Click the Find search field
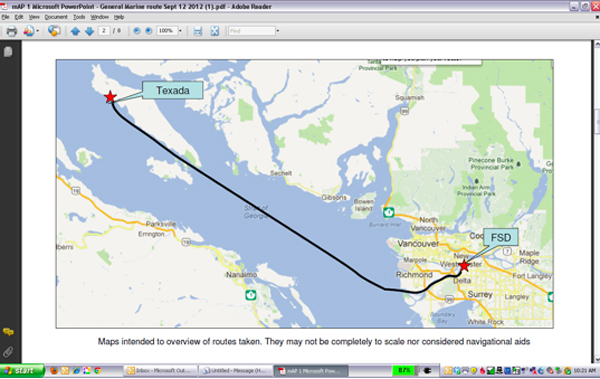The image size is (600, 379). coord(252,31)
